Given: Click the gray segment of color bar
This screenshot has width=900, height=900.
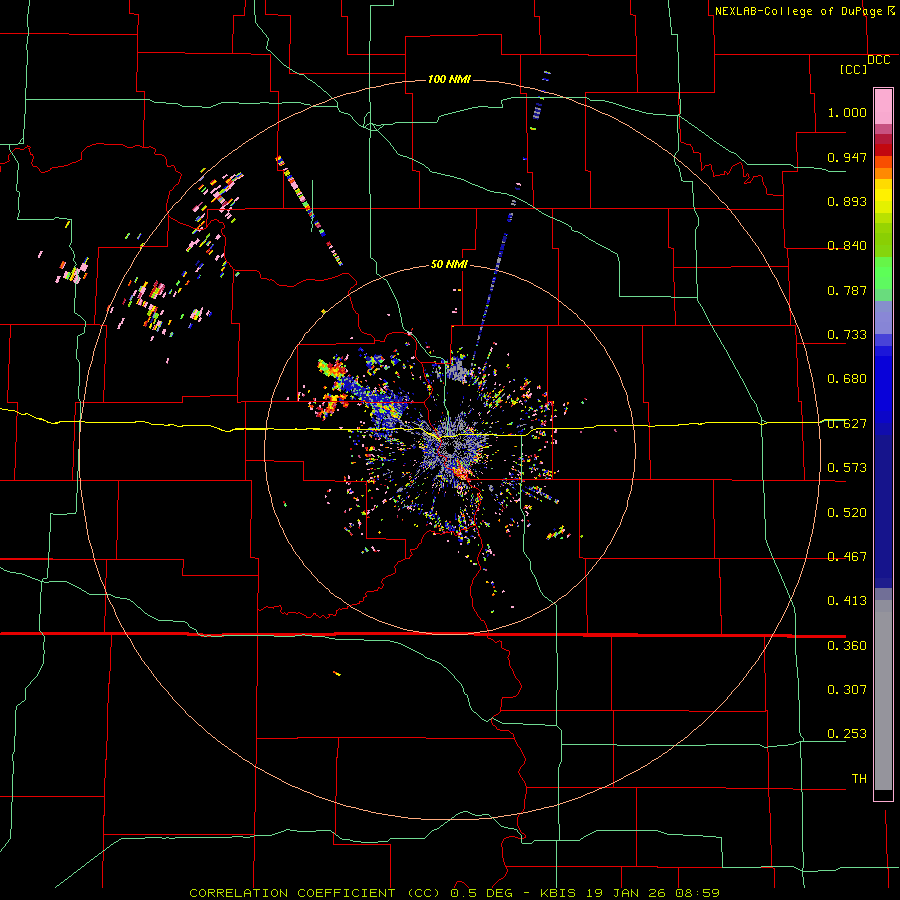Looking at the screenshot, I should click(883, 695).
